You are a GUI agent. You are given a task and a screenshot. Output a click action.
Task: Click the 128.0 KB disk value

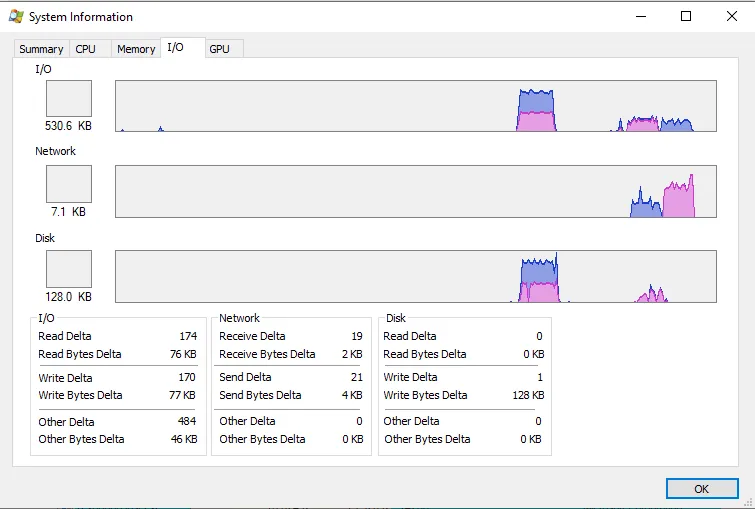tap(68, 297)
